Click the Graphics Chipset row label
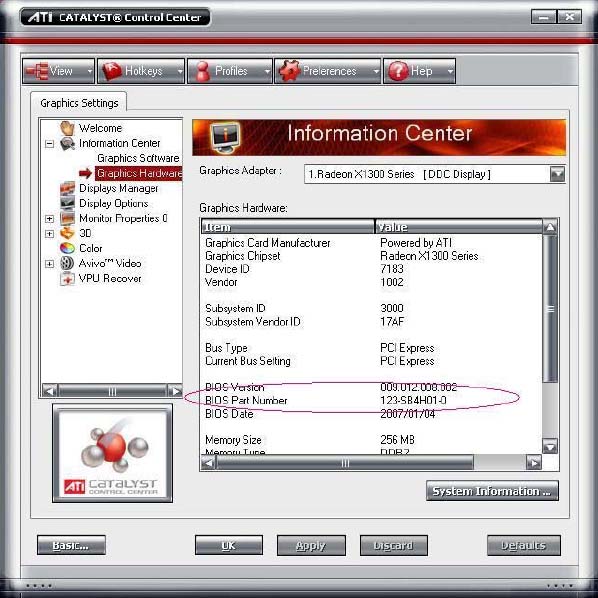This screenshot has height=598, width=598. 243,256
